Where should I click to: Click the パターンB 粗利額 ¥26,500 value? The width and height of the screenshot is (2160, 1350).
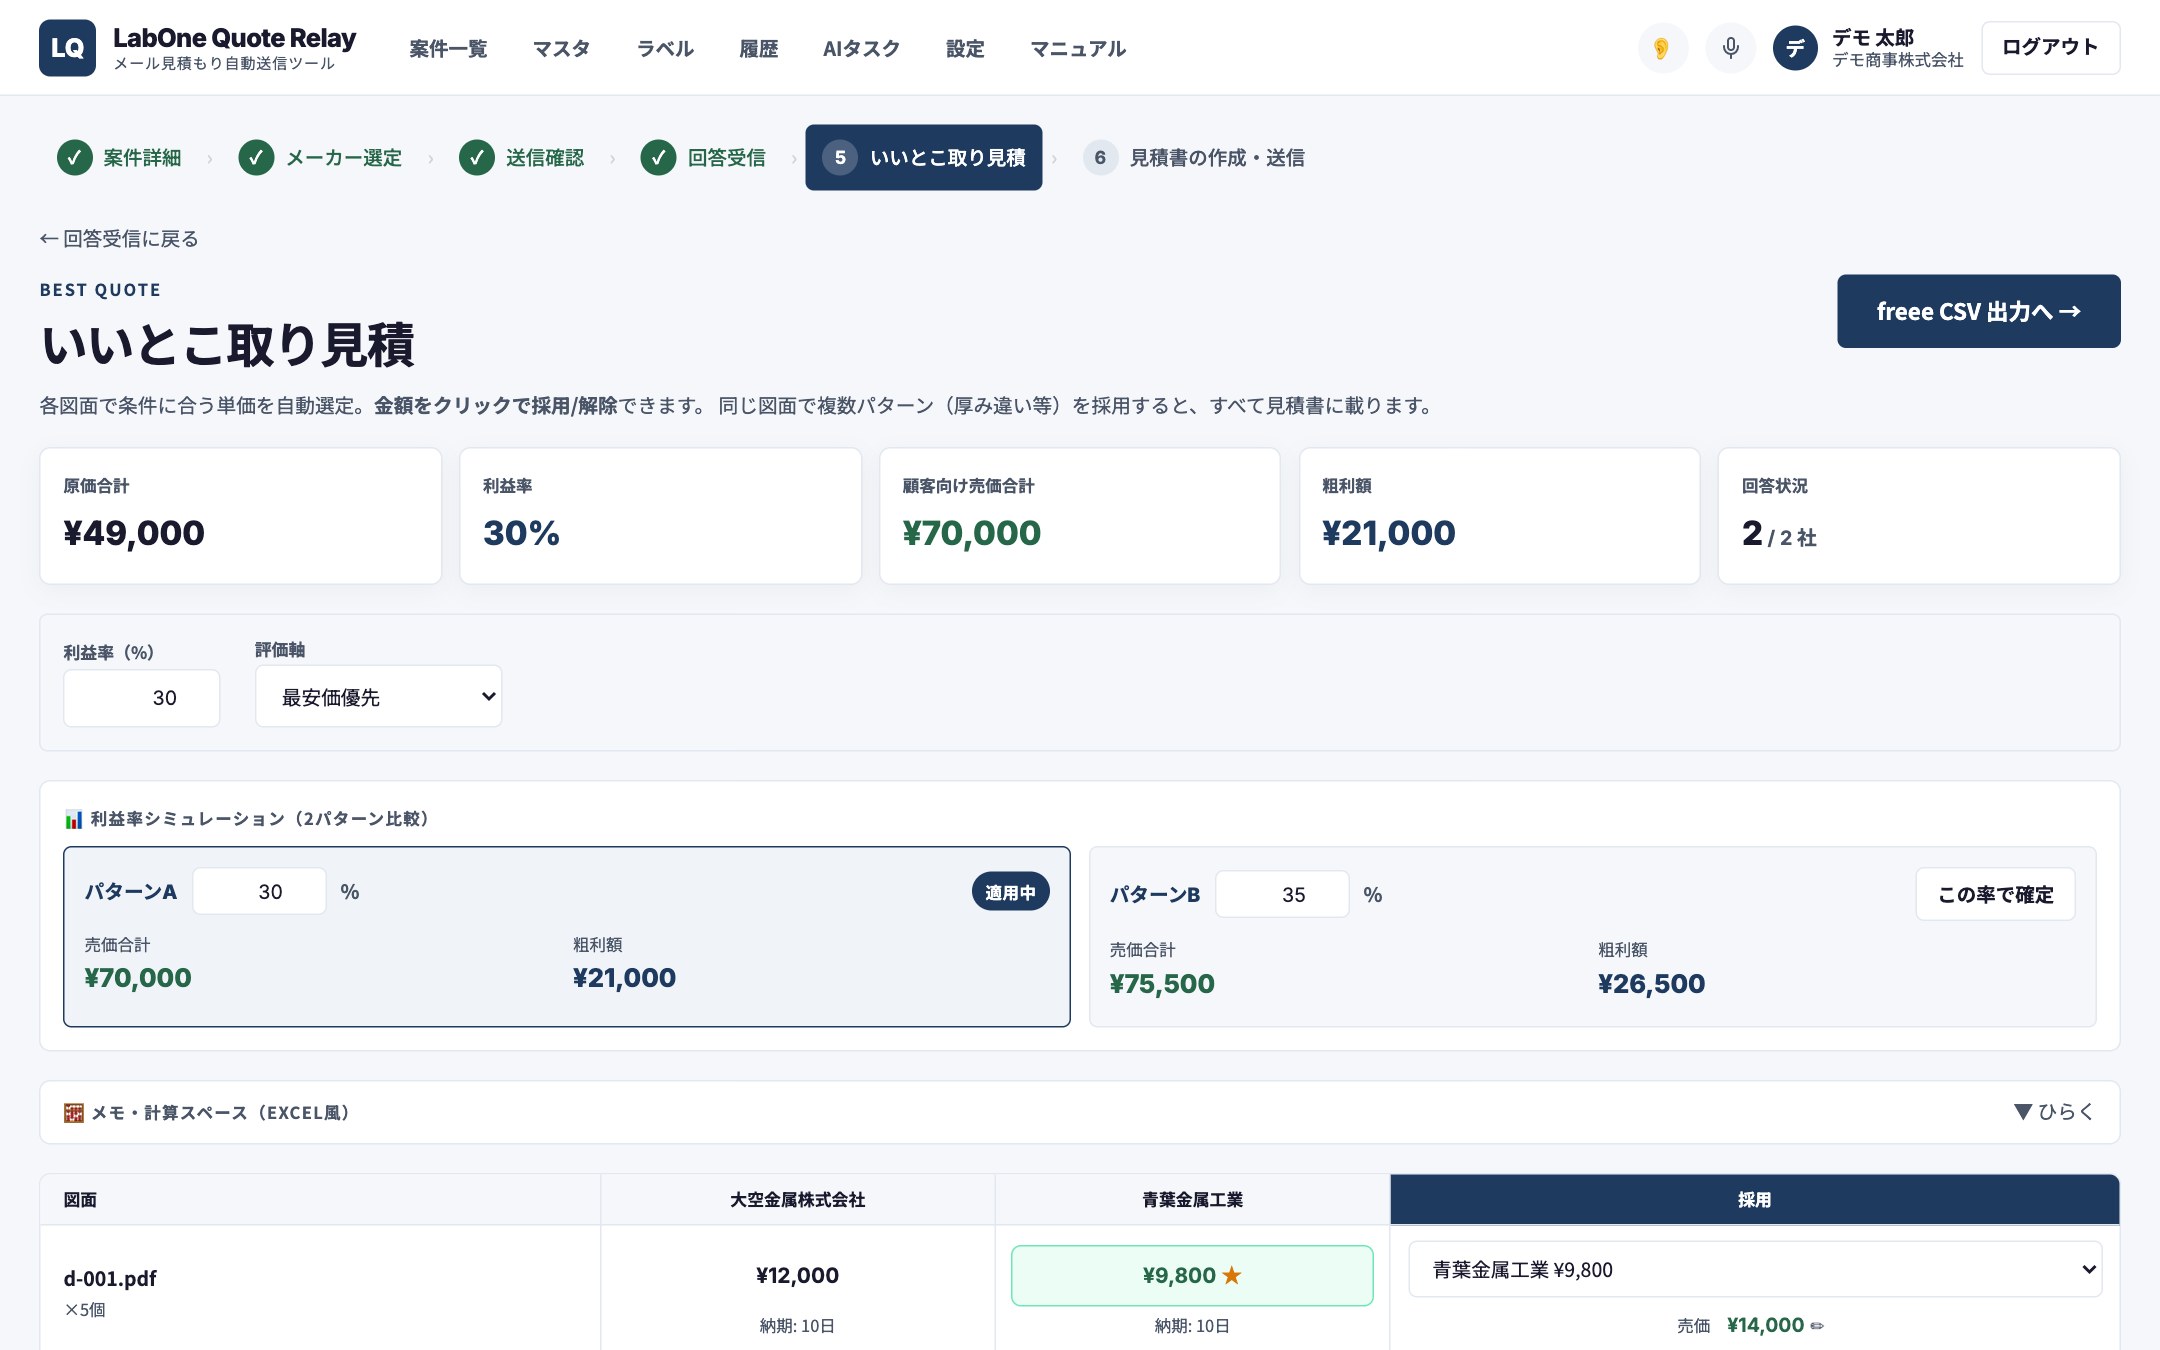point(1651,984)
